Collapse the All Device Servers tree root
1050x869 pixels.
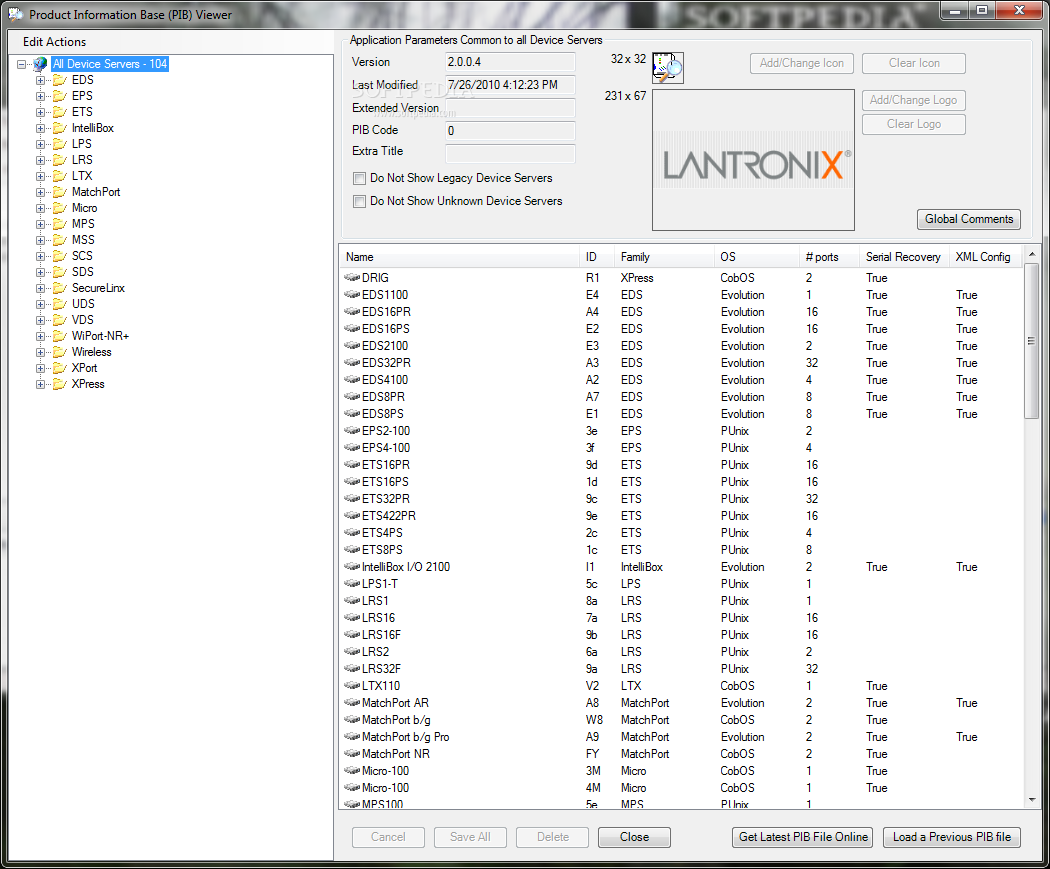coord(21,64)
